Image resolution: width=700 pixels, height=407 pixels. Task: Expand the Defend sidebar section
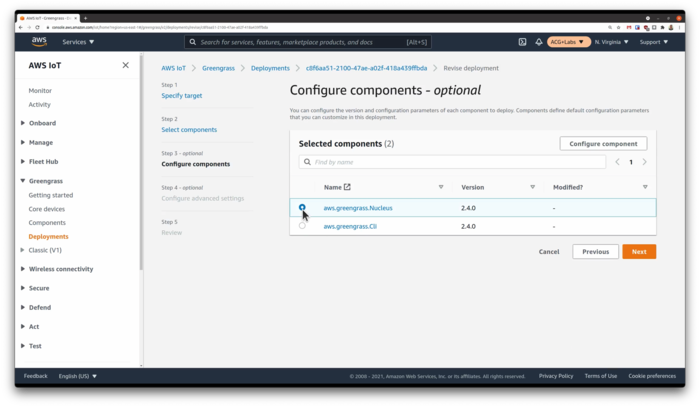pos(23,307)
